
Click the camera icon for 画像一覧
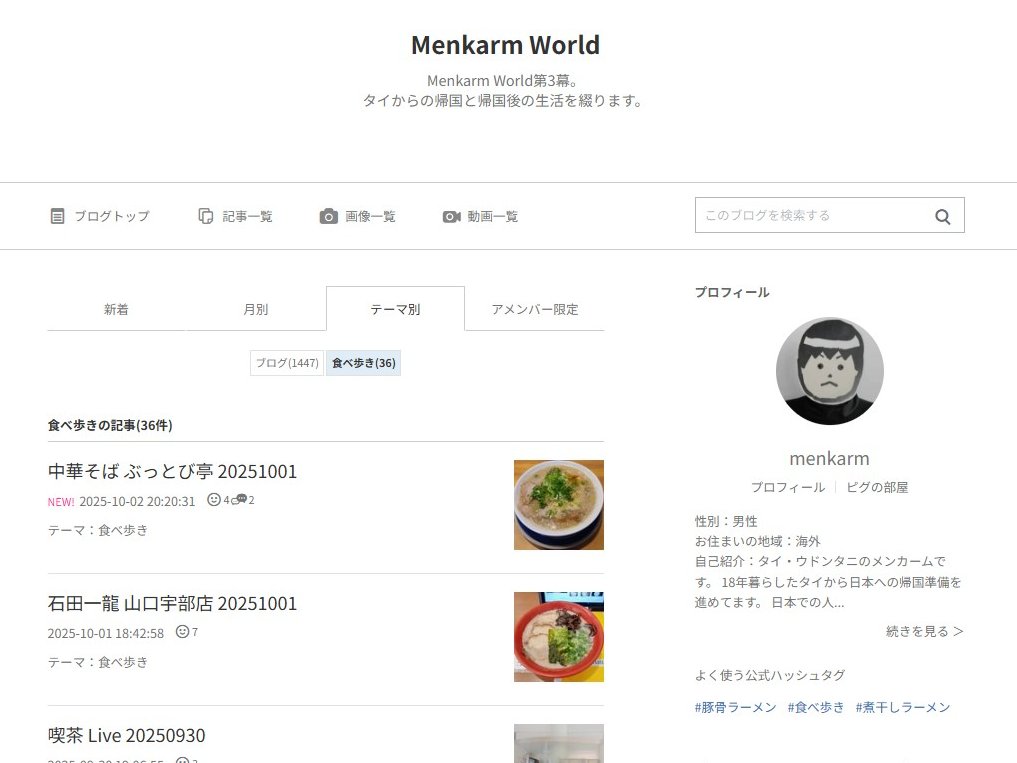329,216
